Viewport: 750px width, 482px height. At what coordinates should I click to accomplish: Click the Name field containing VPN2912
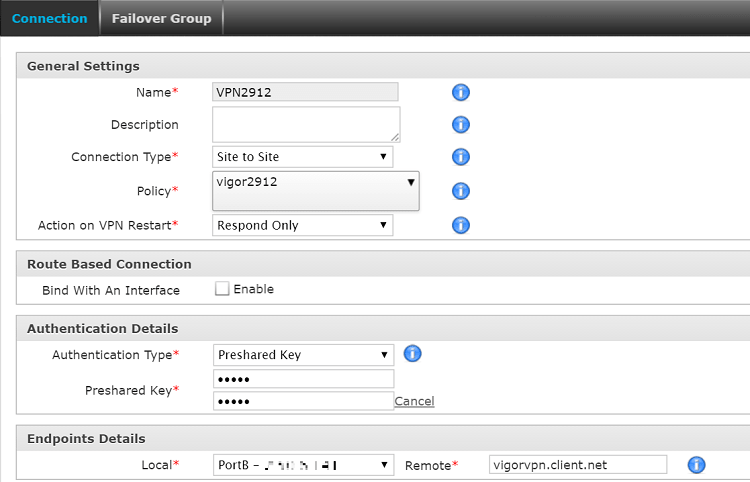coord(305,92)
